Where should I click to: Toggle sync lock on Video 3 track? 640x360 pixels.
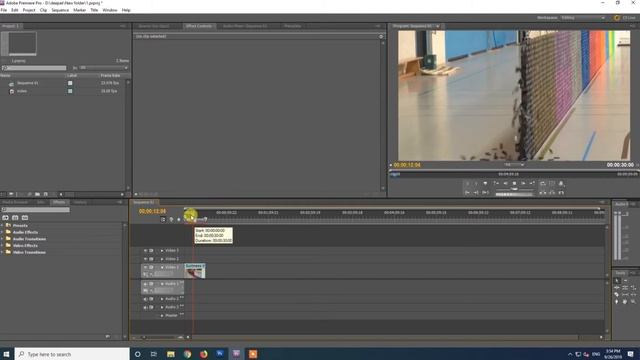pyautogui.click(x=151, y=251)
